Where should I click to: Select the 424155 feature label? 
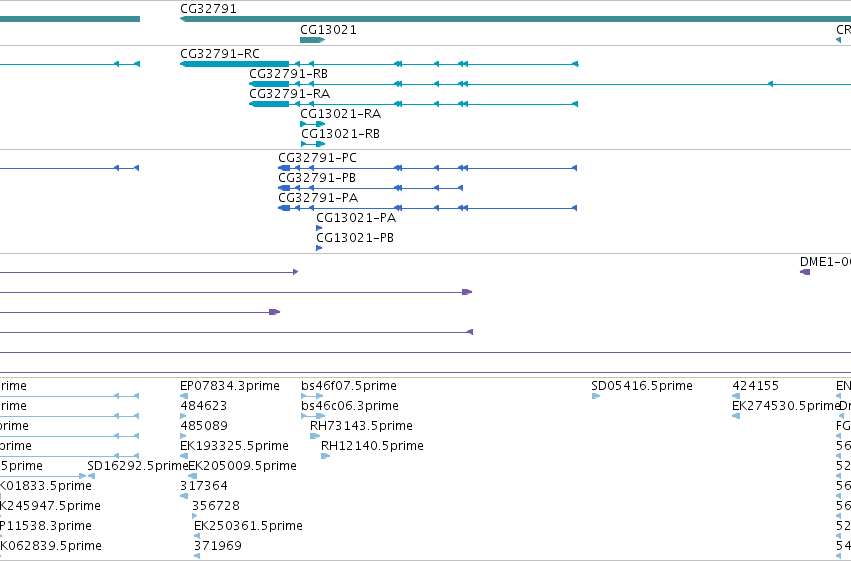click(755, 386)
